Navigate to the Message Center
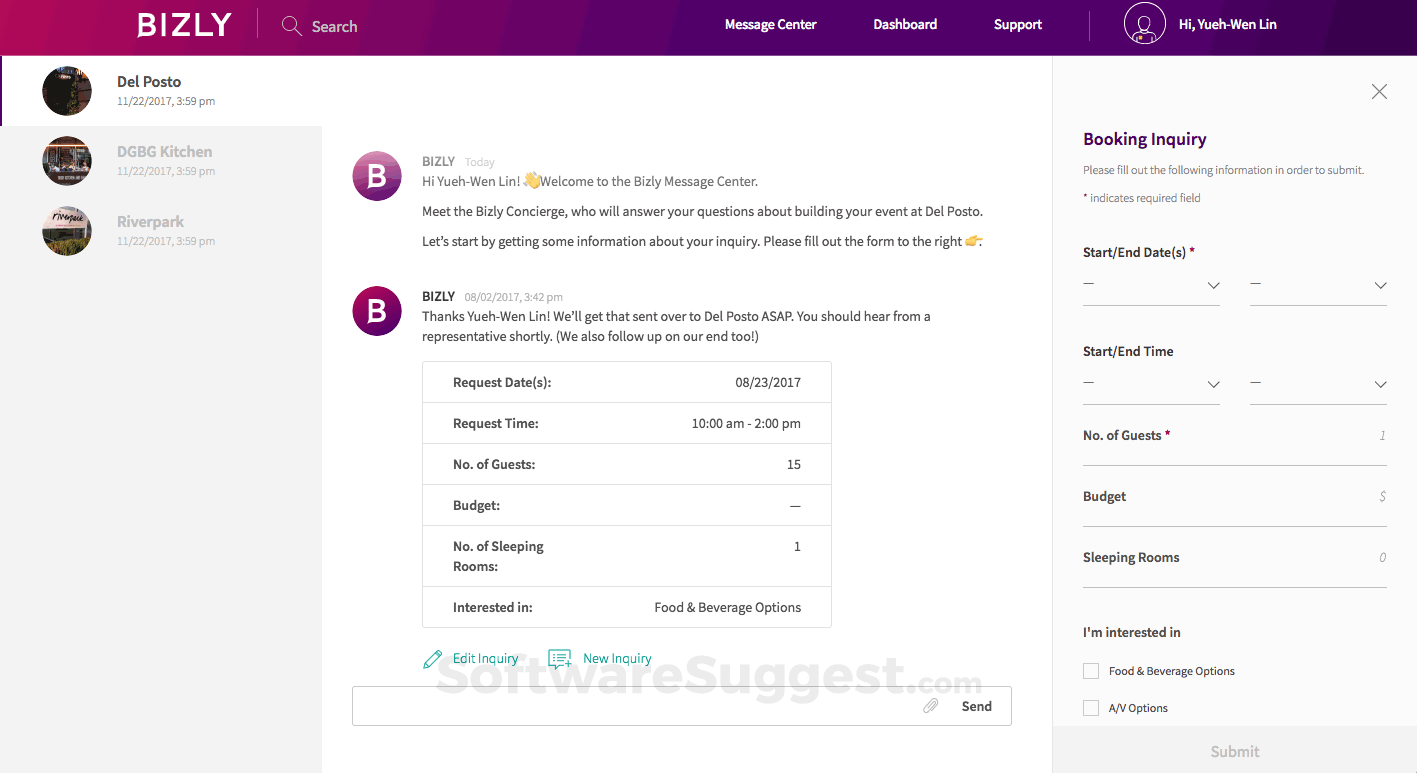1417x773 pixels. pos(770,24)
